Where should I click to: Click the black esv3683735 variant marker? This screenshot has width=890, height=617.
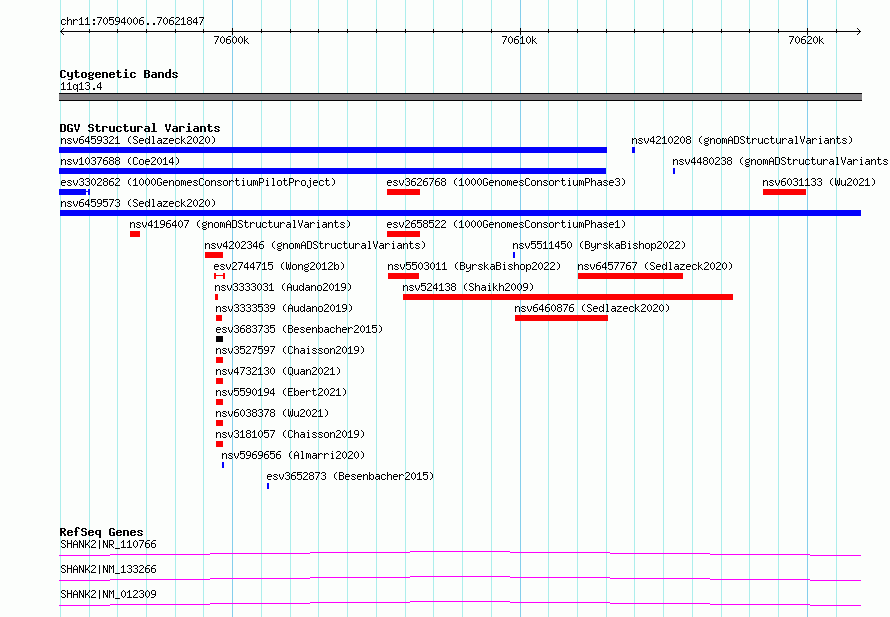point(220,339)
